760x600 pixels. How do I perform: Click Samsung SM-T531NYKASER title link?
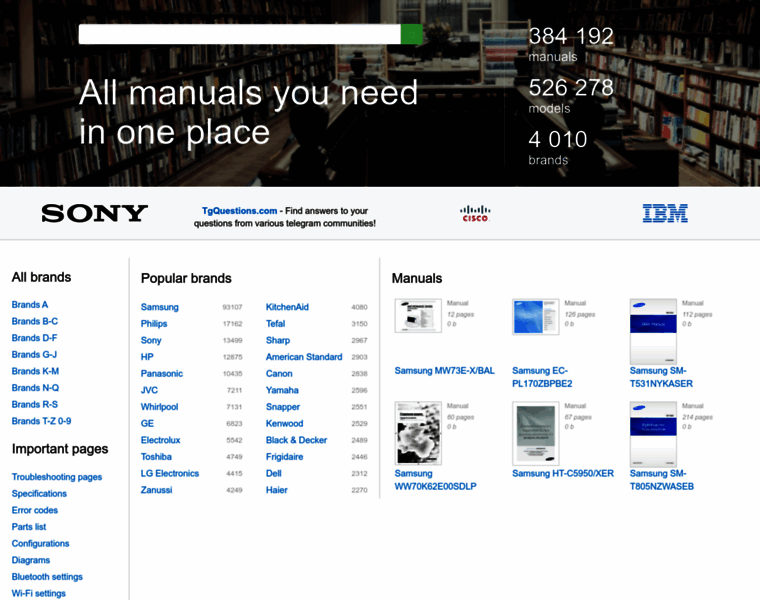click(661, 377)
